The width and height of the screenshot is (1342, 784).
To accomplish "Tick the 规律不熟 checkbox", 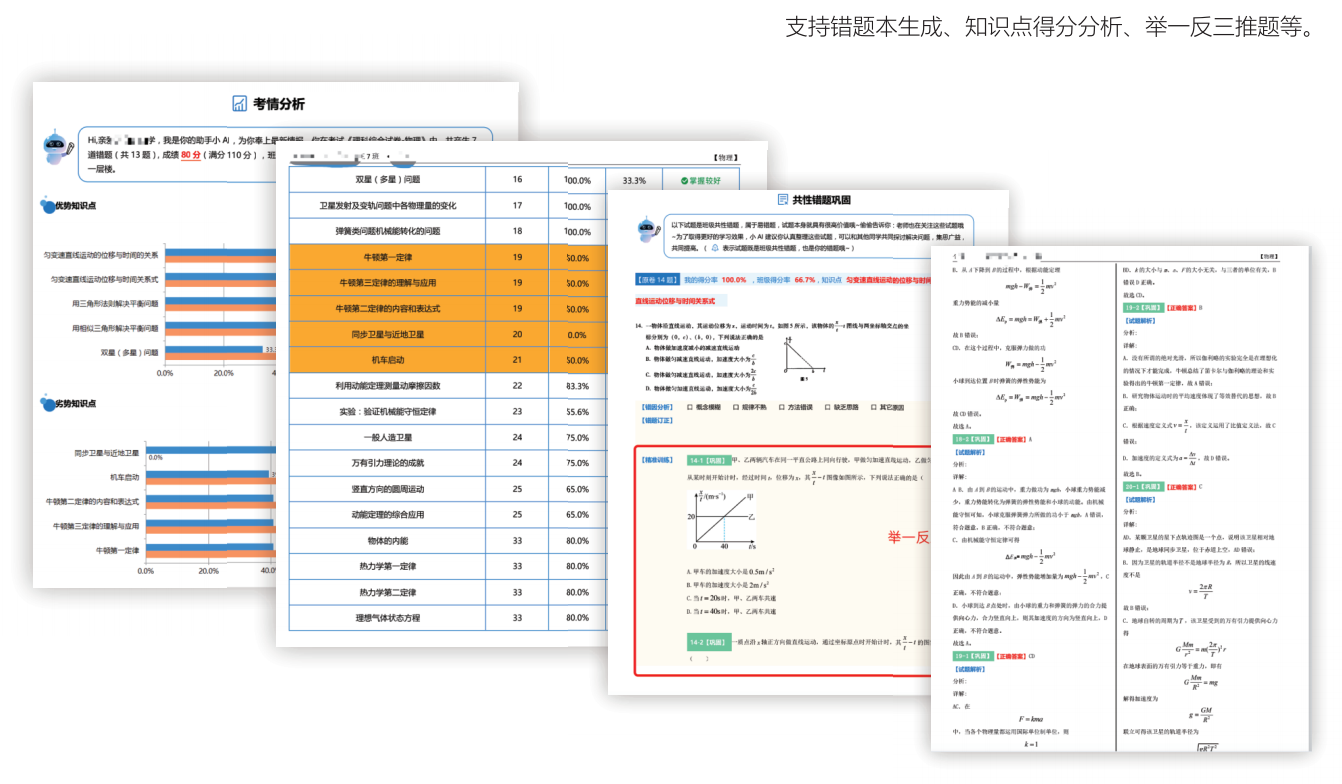I will [x=736, y=407].
